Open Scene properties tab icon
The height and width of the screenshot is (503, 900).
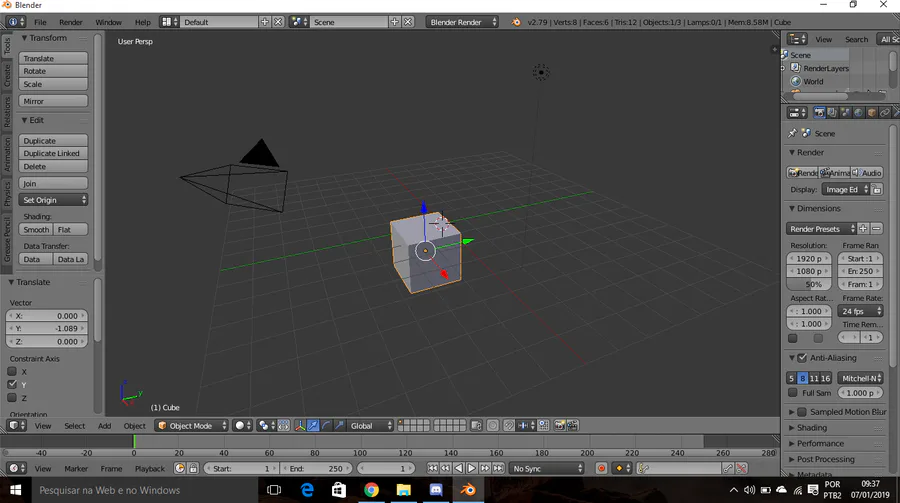(x=845, y=113)
